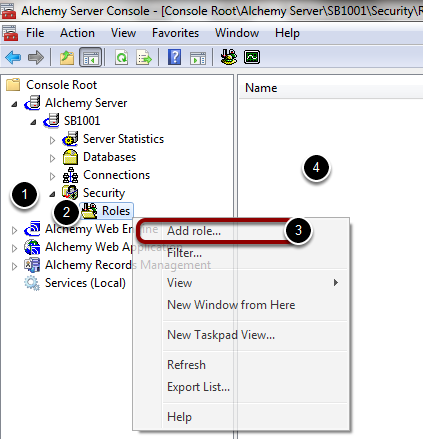Click the Roles node icon
This screenshot has height=439, width=423.
(x=89, y=211)
